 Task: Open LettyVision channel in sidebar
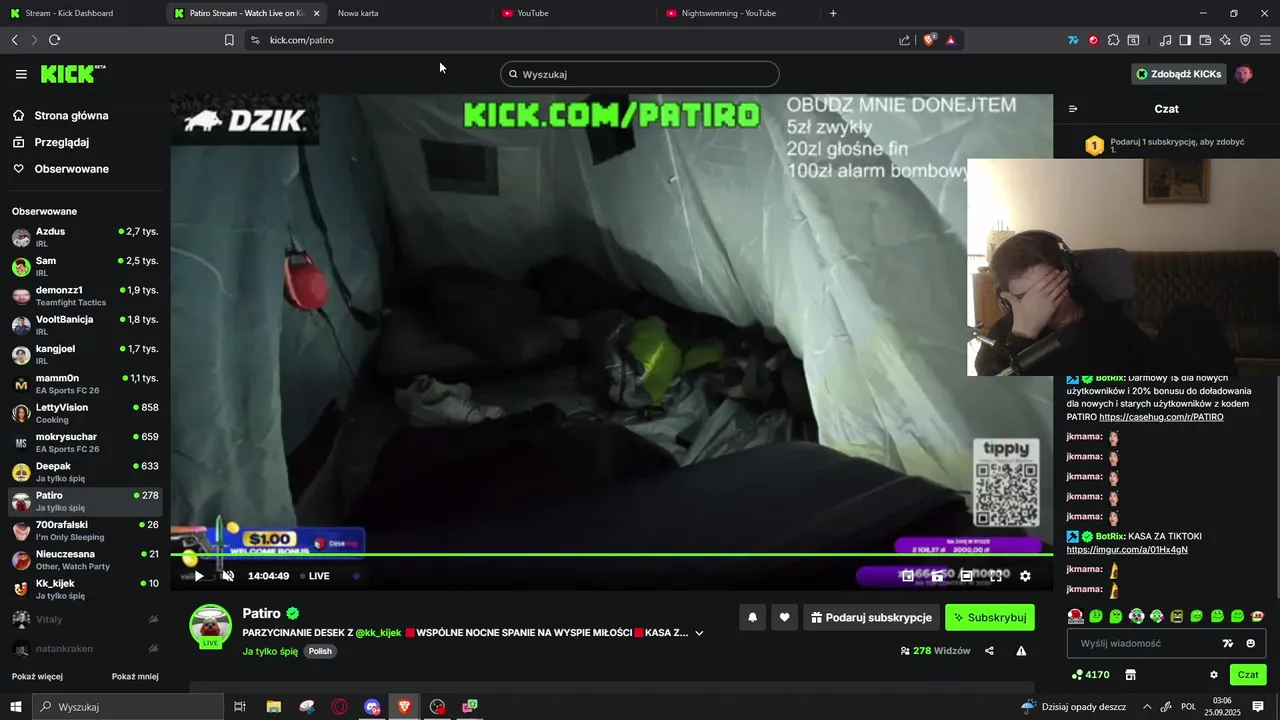click(85, 413)
